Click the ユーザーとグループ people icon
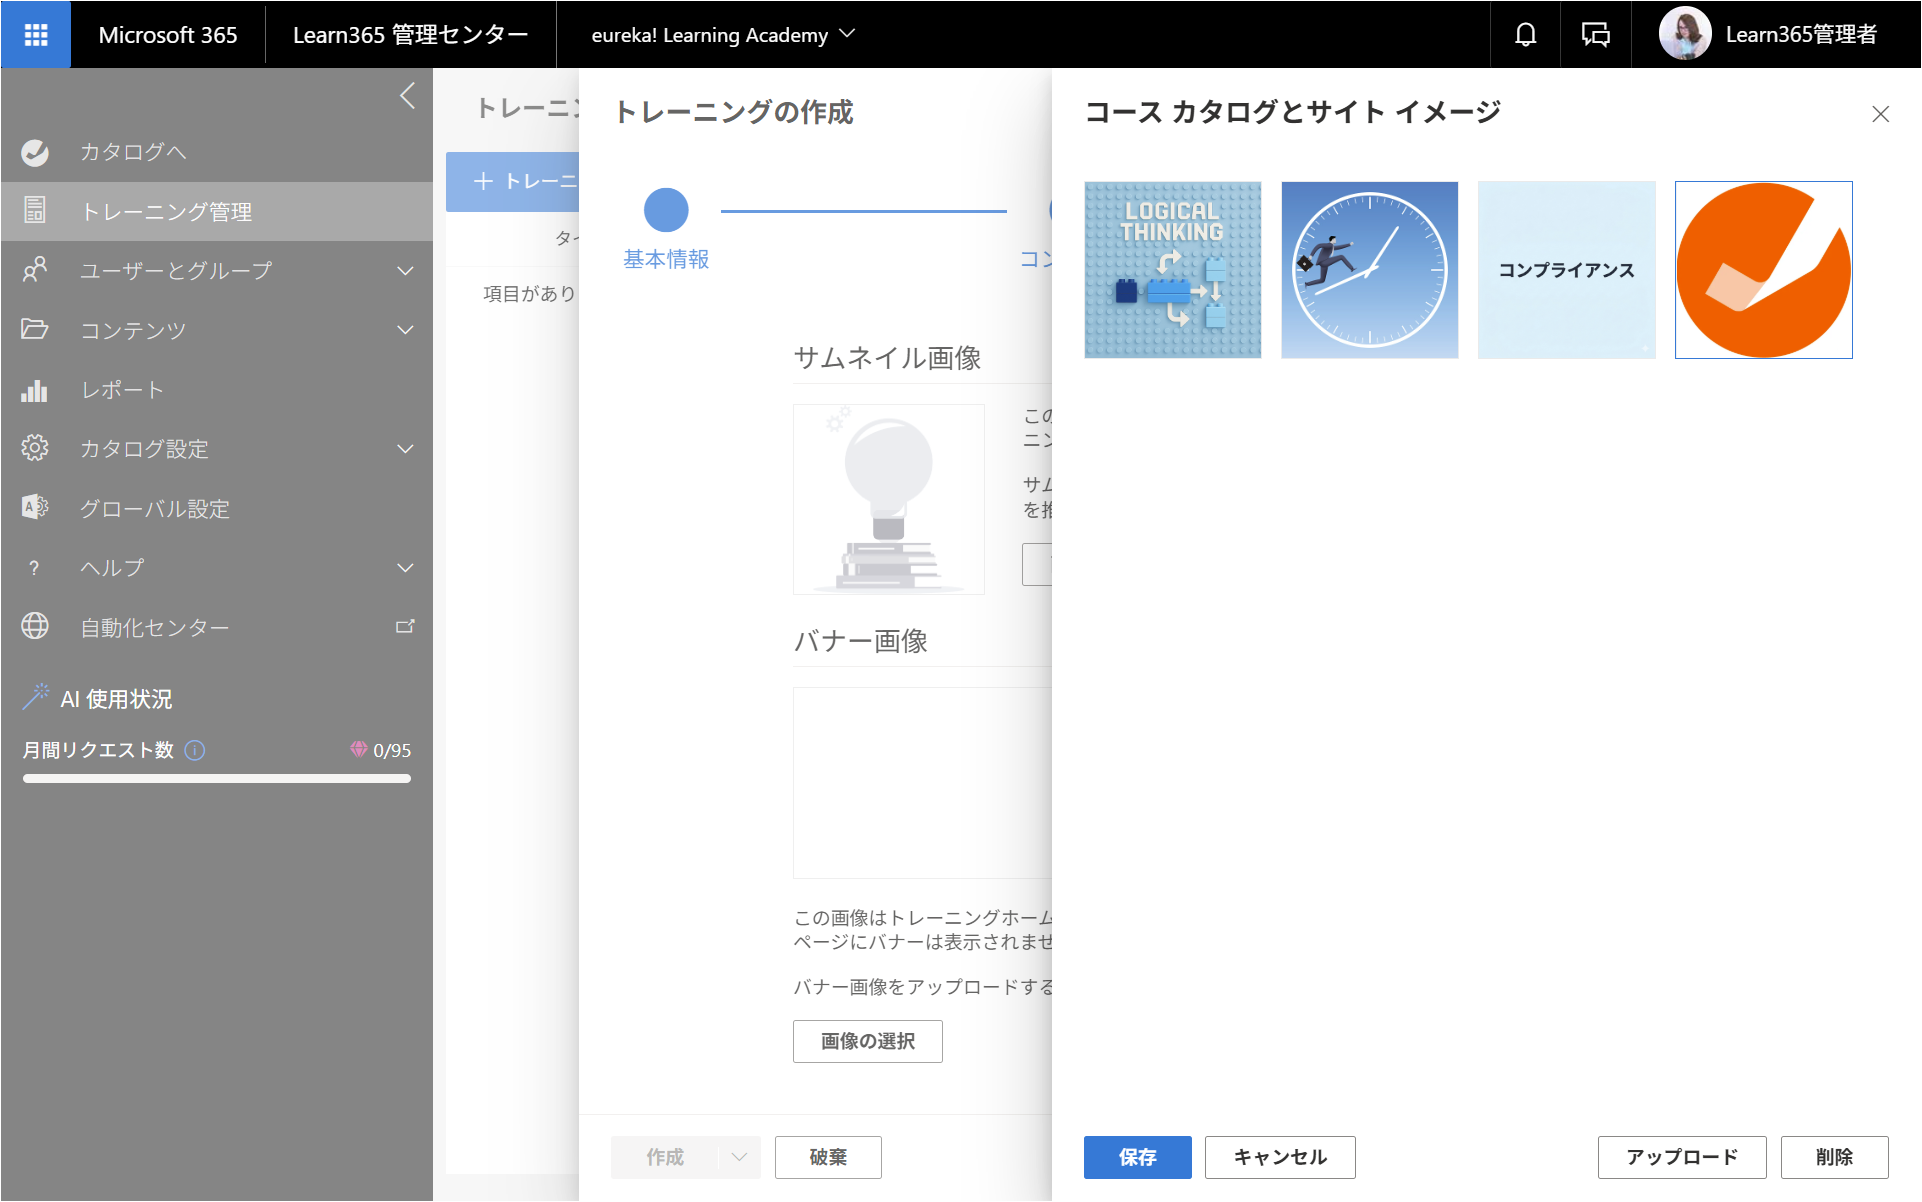 35,270
